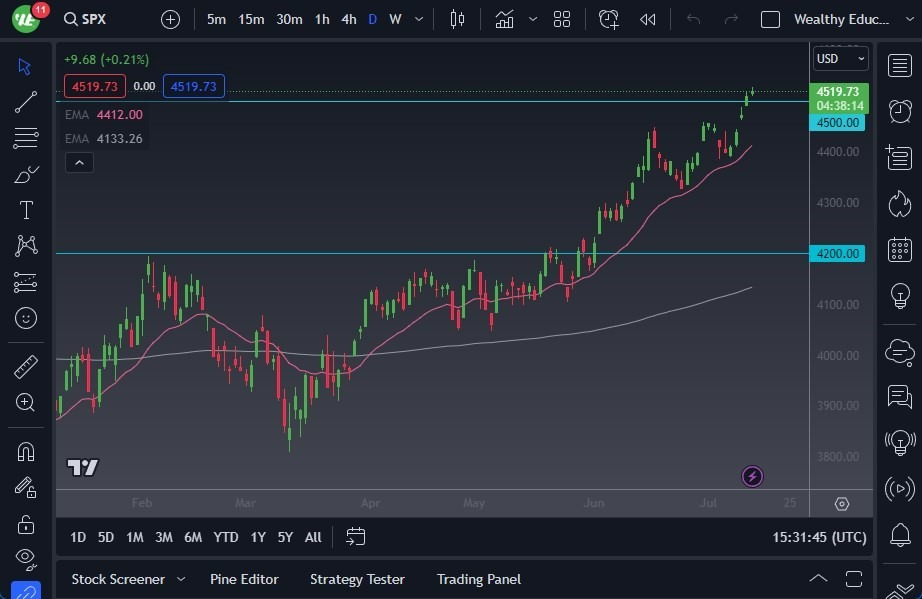Hide all drawings with eye icon
This screenshot has width=922, height=599.
(x=26, y=558)
